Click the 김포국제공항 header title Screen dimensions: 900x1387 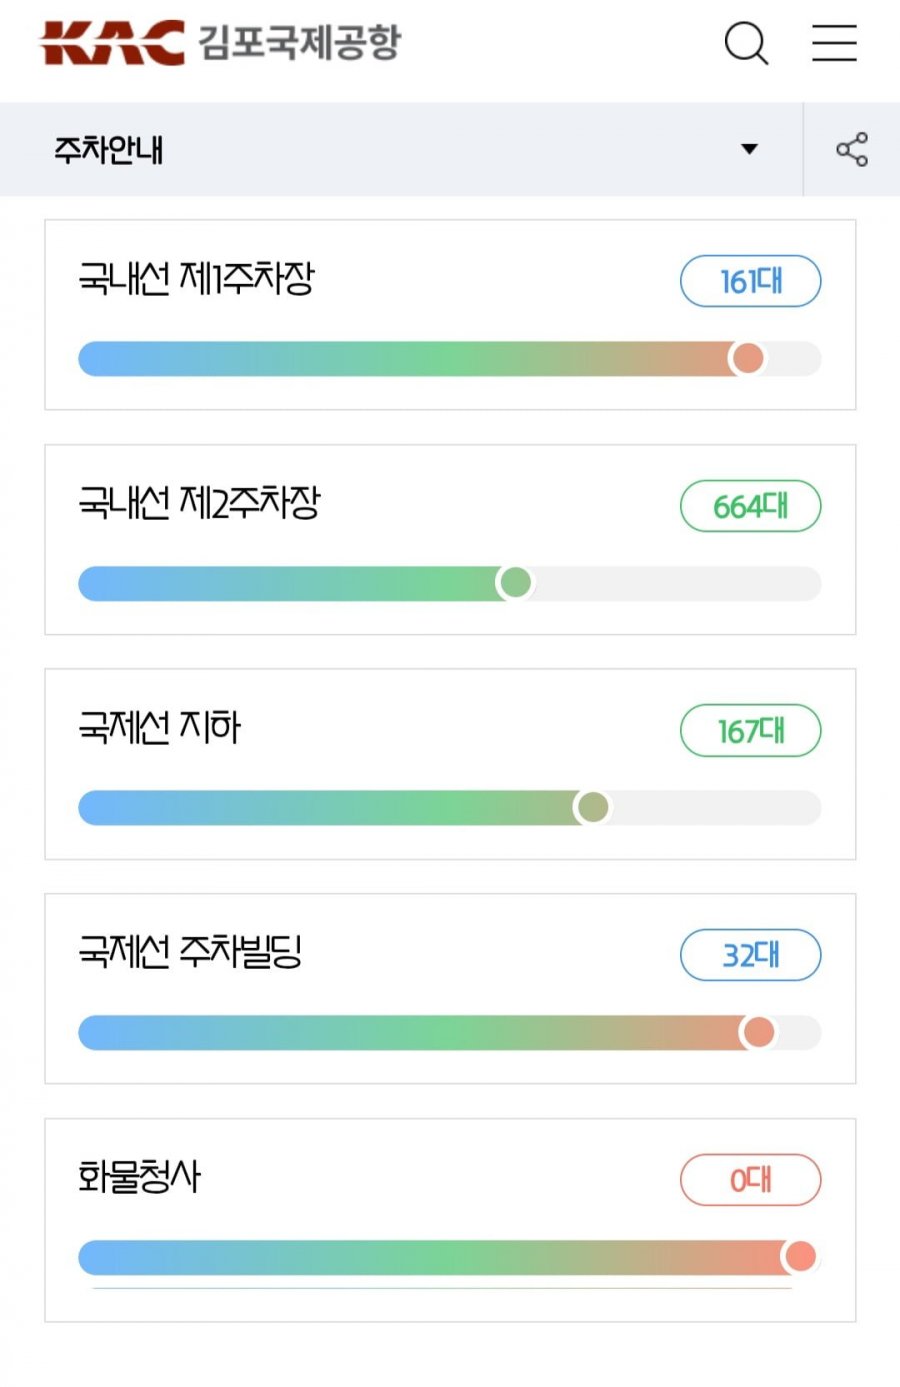coord(299,42)
